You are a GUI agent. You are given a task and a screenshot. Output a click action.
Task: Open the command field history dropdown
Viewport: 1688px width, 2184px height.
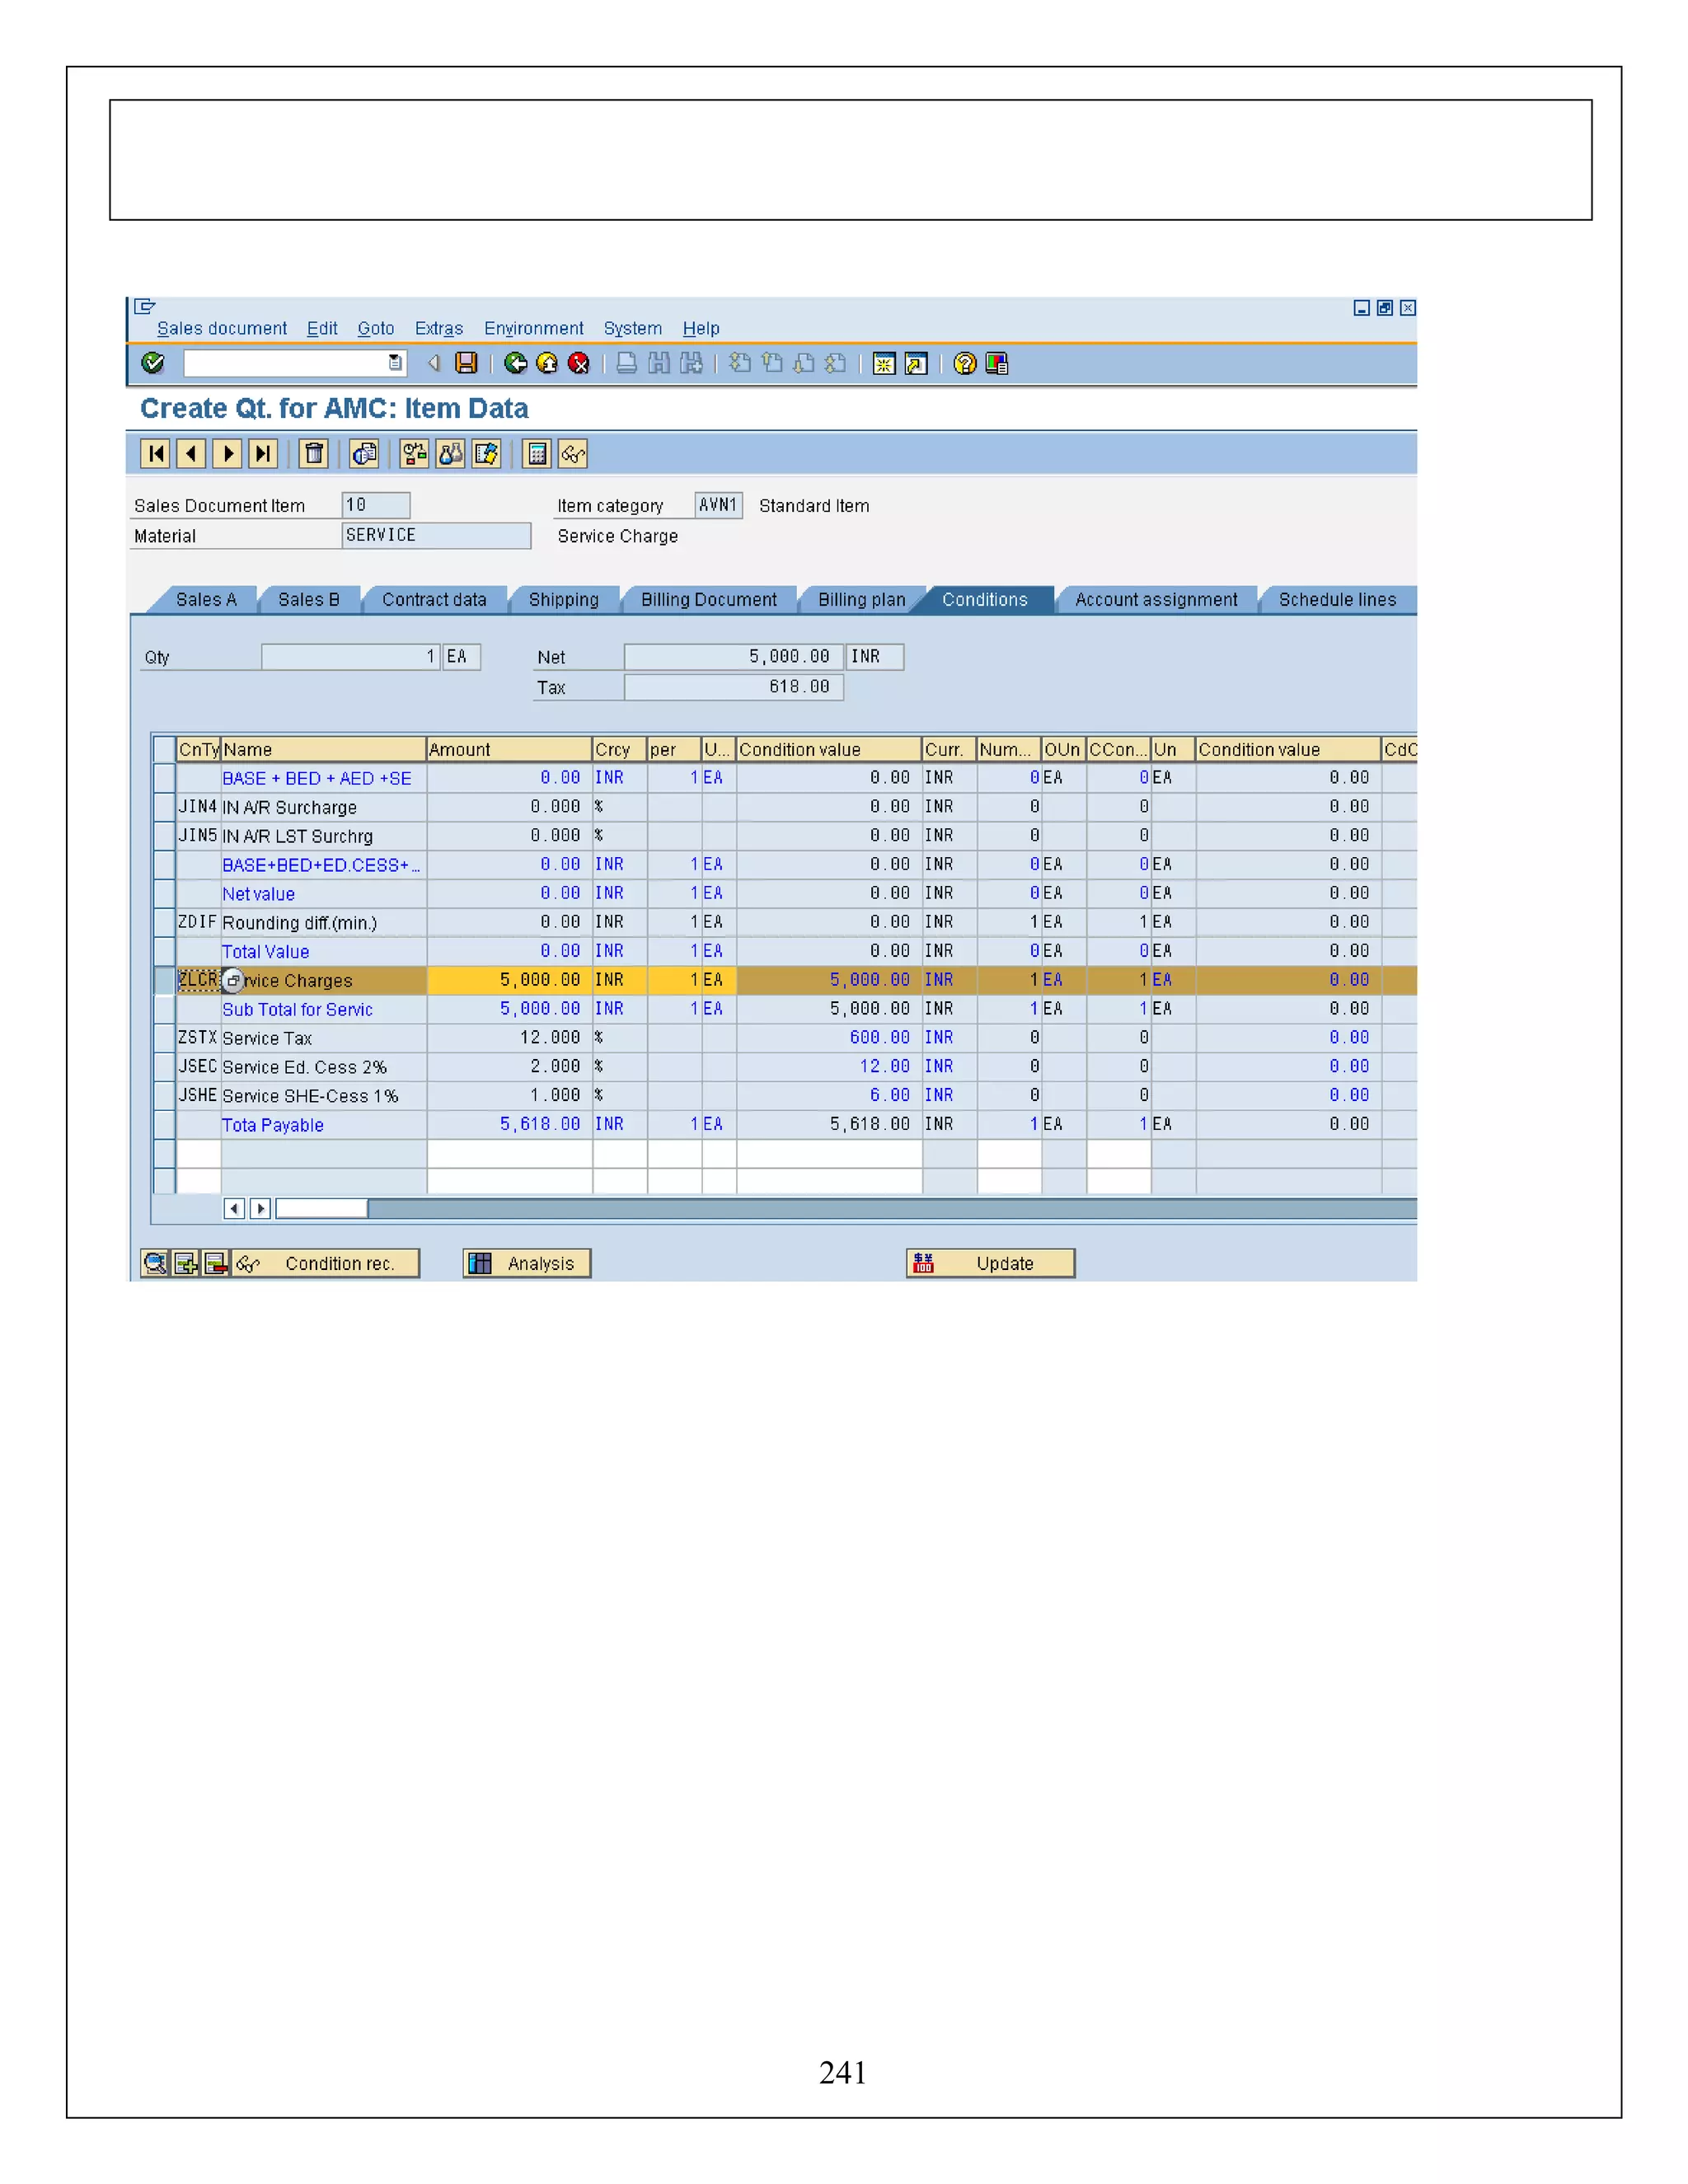coord(395,363)
